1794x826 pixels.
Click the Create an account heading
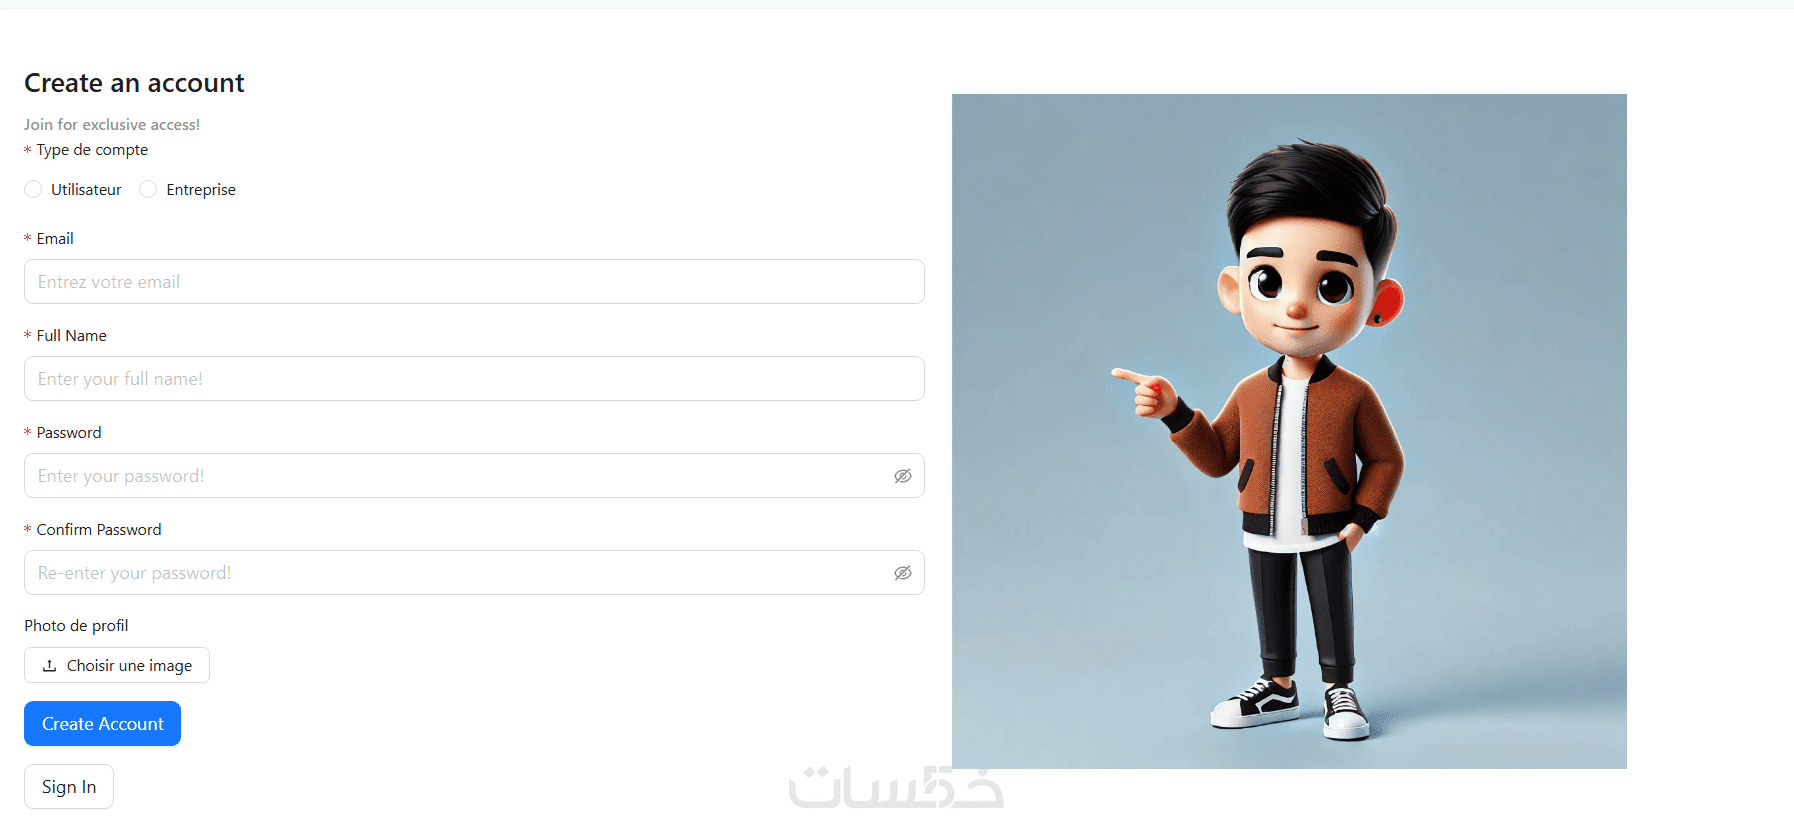click(x=134, y=83)
